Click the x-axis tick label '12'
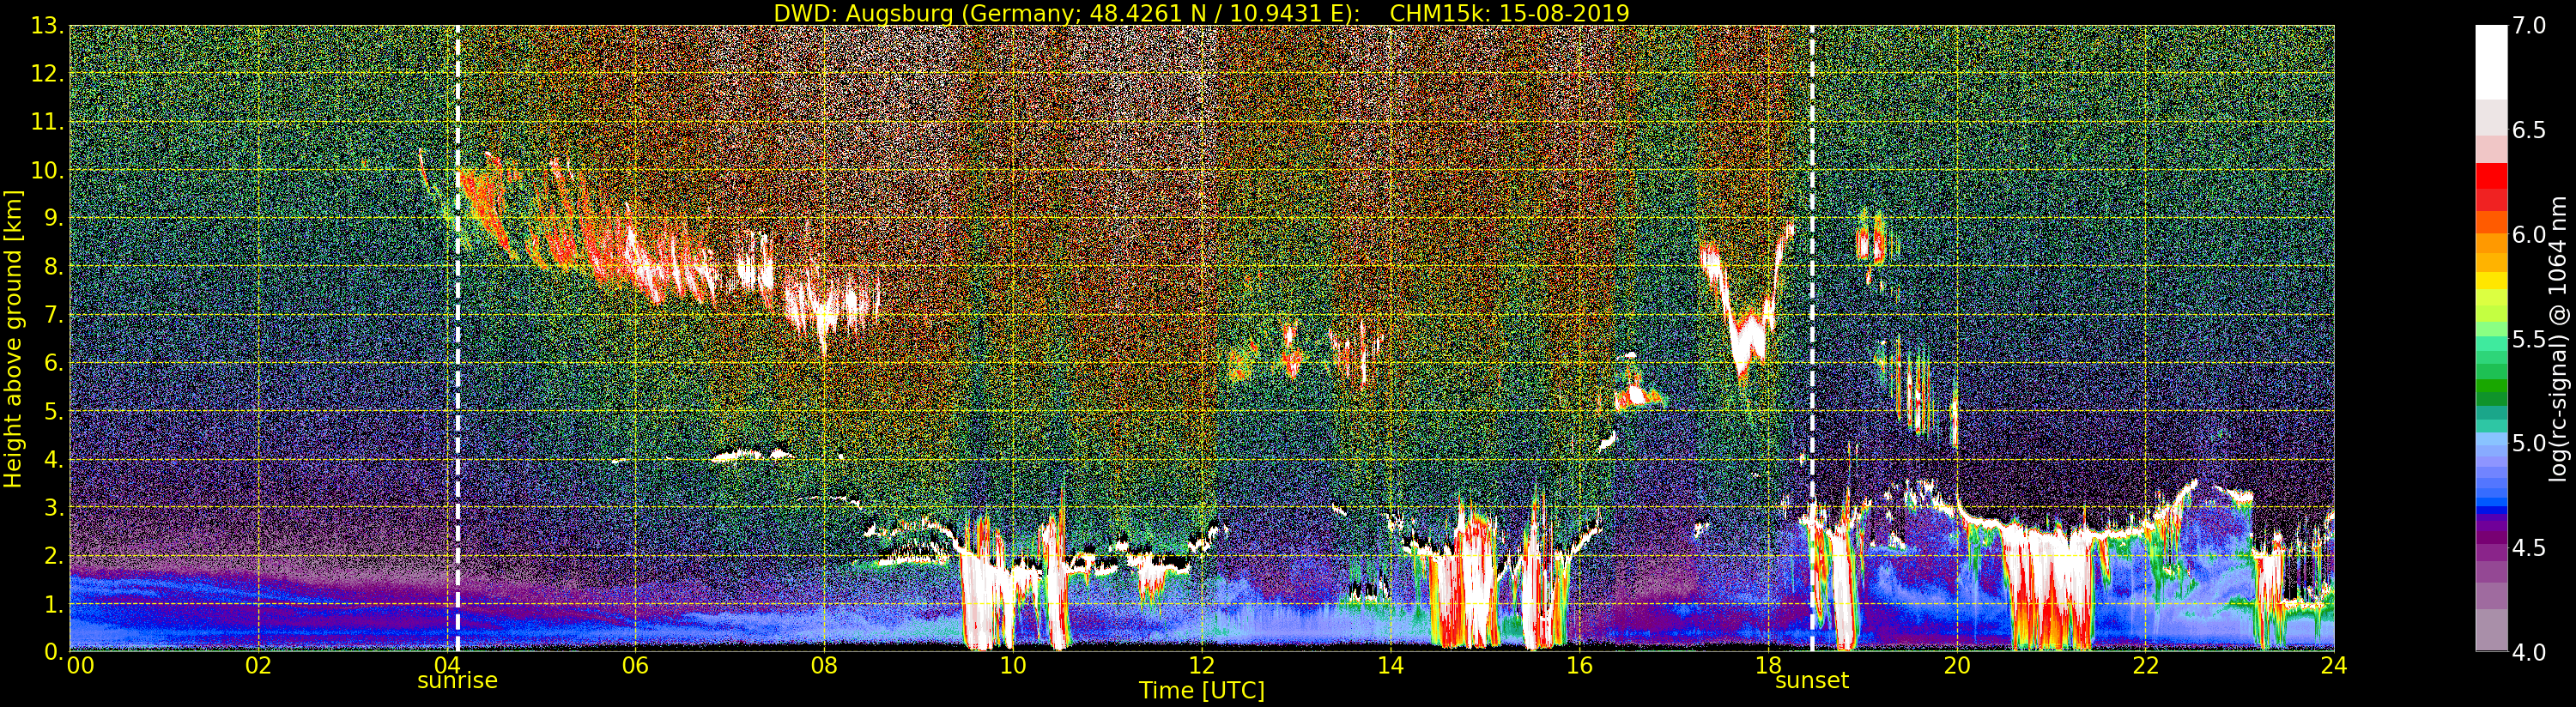 [1201, 665]
